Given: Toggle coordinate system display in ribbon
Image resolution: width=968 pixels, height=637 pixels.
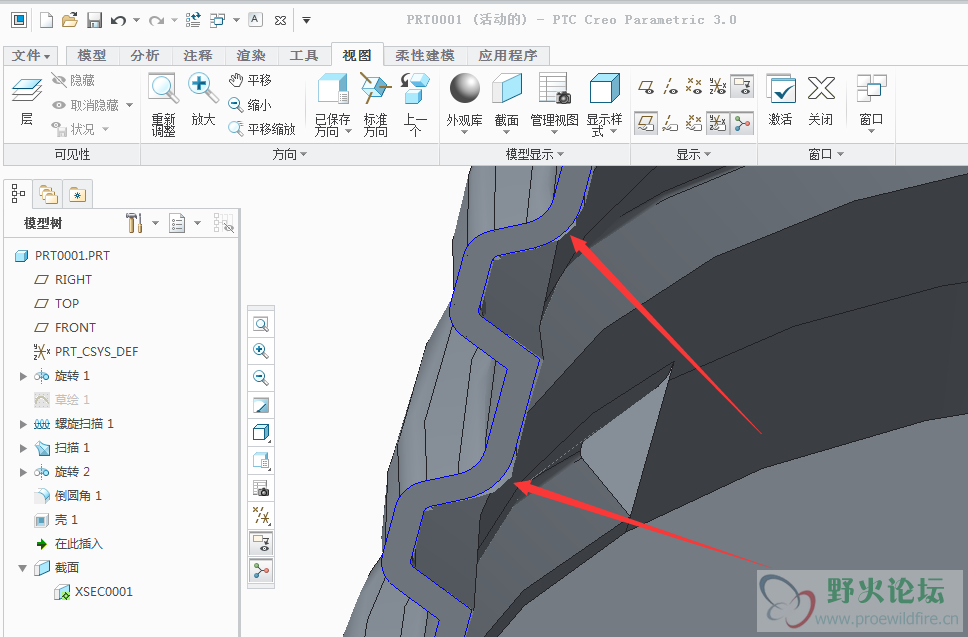Looking at the screenshot, I should point(717,87).
